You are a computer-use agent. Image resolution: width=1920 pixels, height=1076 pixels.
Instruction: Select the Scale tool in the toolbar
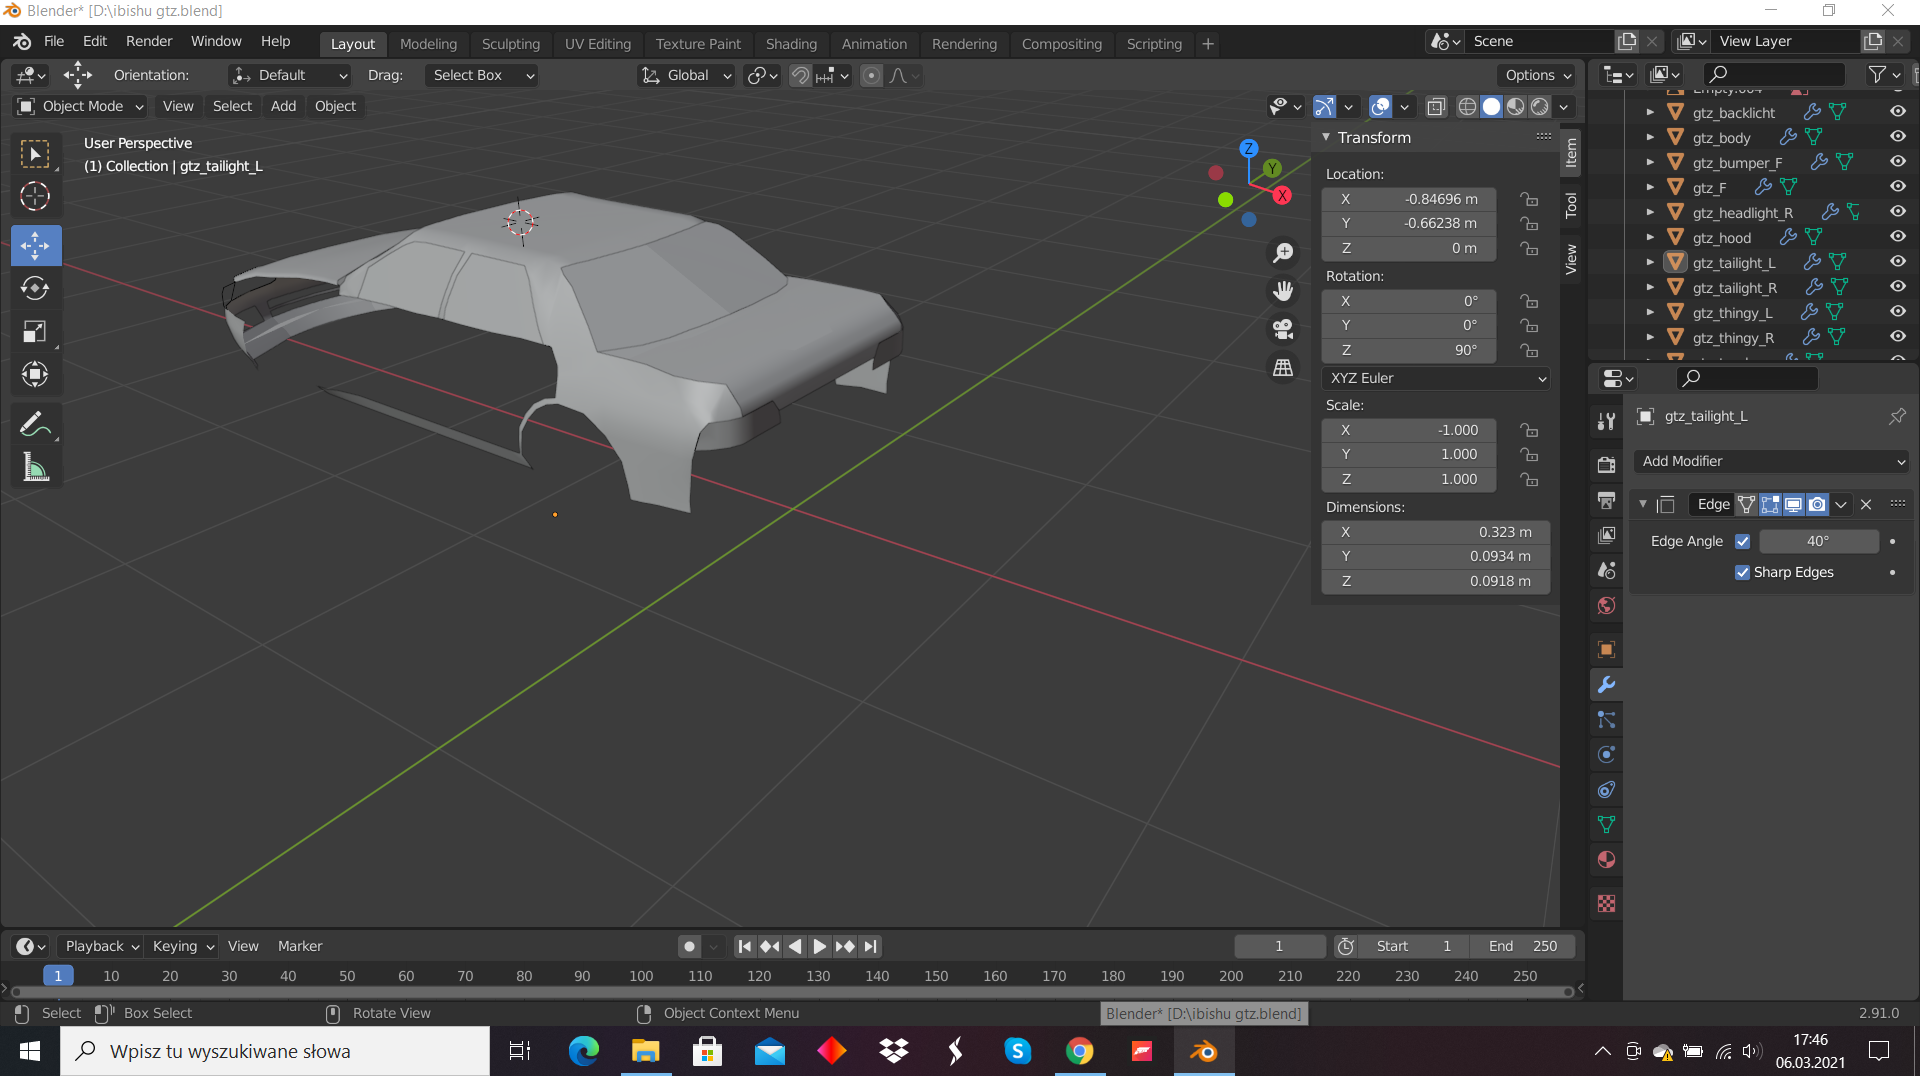pos(35,331)
